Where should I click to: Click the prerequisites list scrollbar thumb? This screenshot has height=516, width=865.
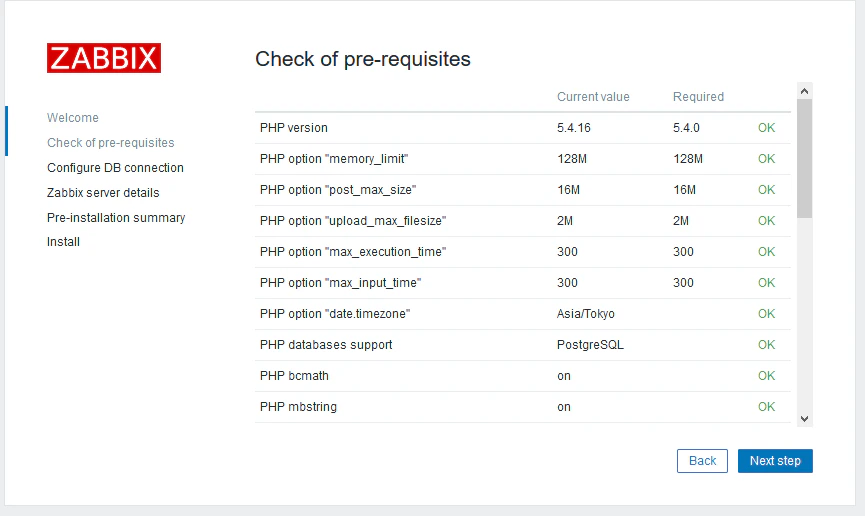coord(805,158)
